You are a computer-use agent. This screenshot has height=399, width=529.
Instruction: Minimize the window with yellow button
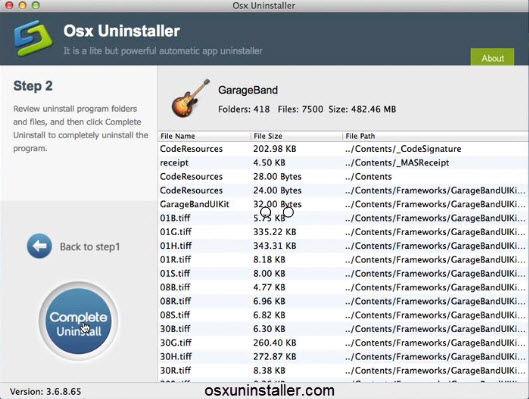[x=22, y=5]
